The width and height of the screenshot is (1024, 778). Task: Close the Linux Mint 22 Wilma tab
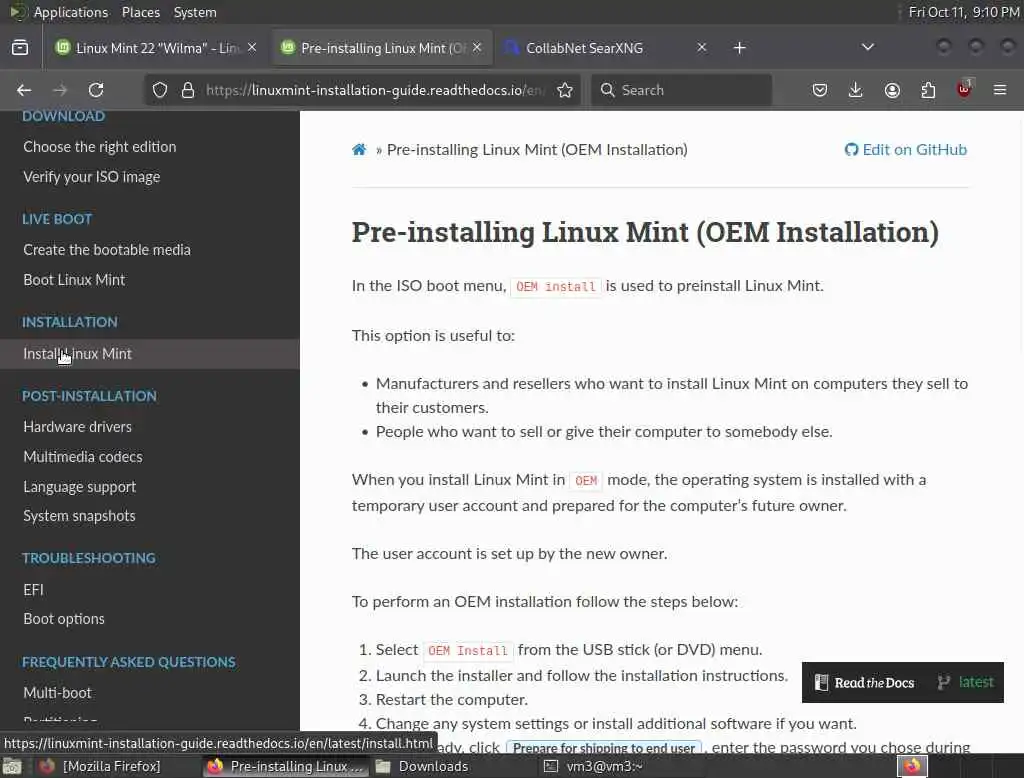pyautogui.click(x=252, y=47)
